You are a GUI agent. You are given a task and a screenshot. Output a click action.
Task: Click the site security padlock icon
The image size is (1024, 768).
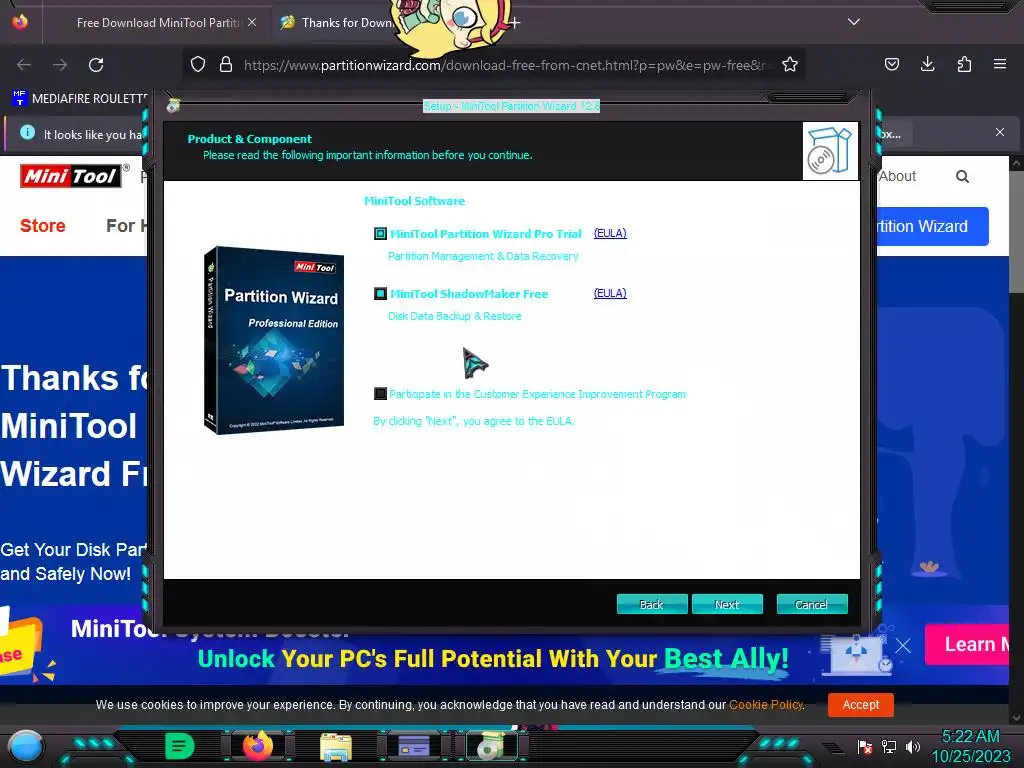(x=226, y=64)
